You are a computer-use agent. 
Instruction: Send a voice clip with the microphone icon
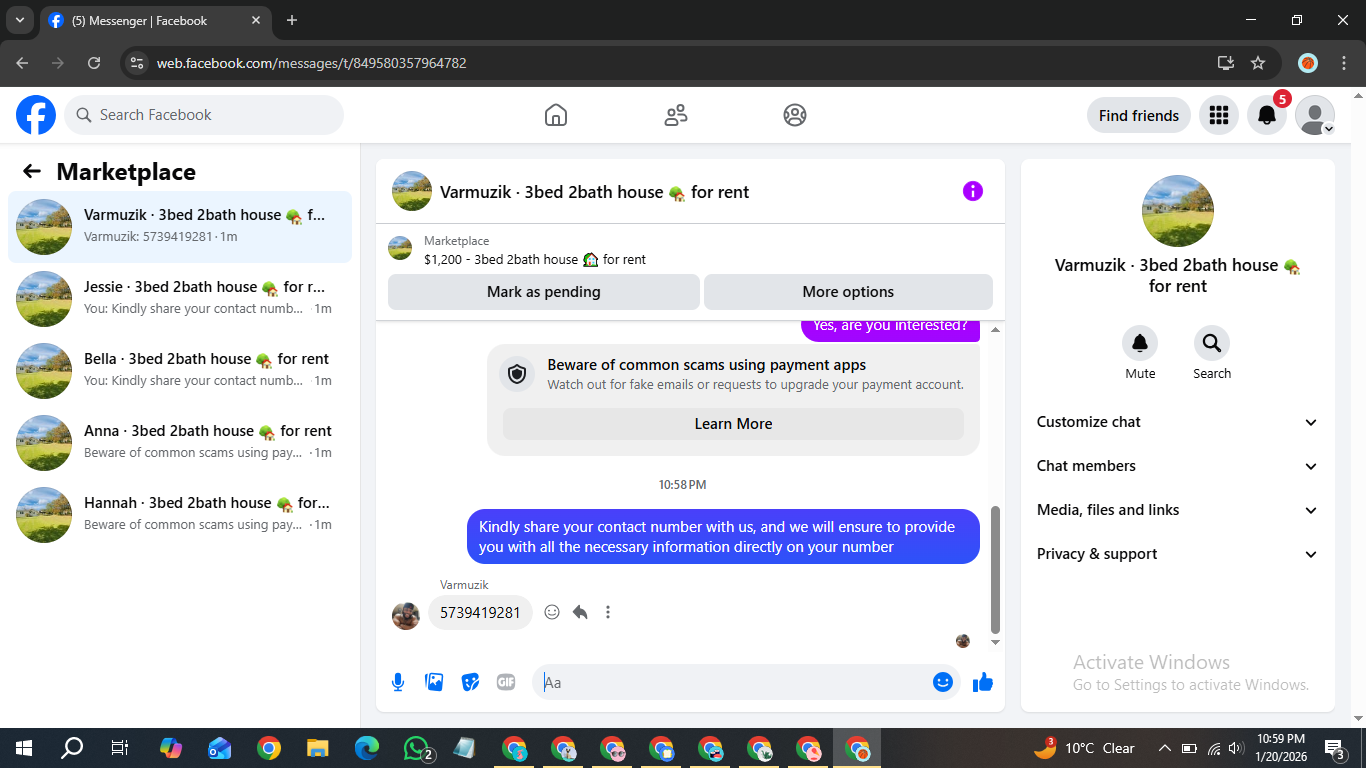(x=398, y=682)
